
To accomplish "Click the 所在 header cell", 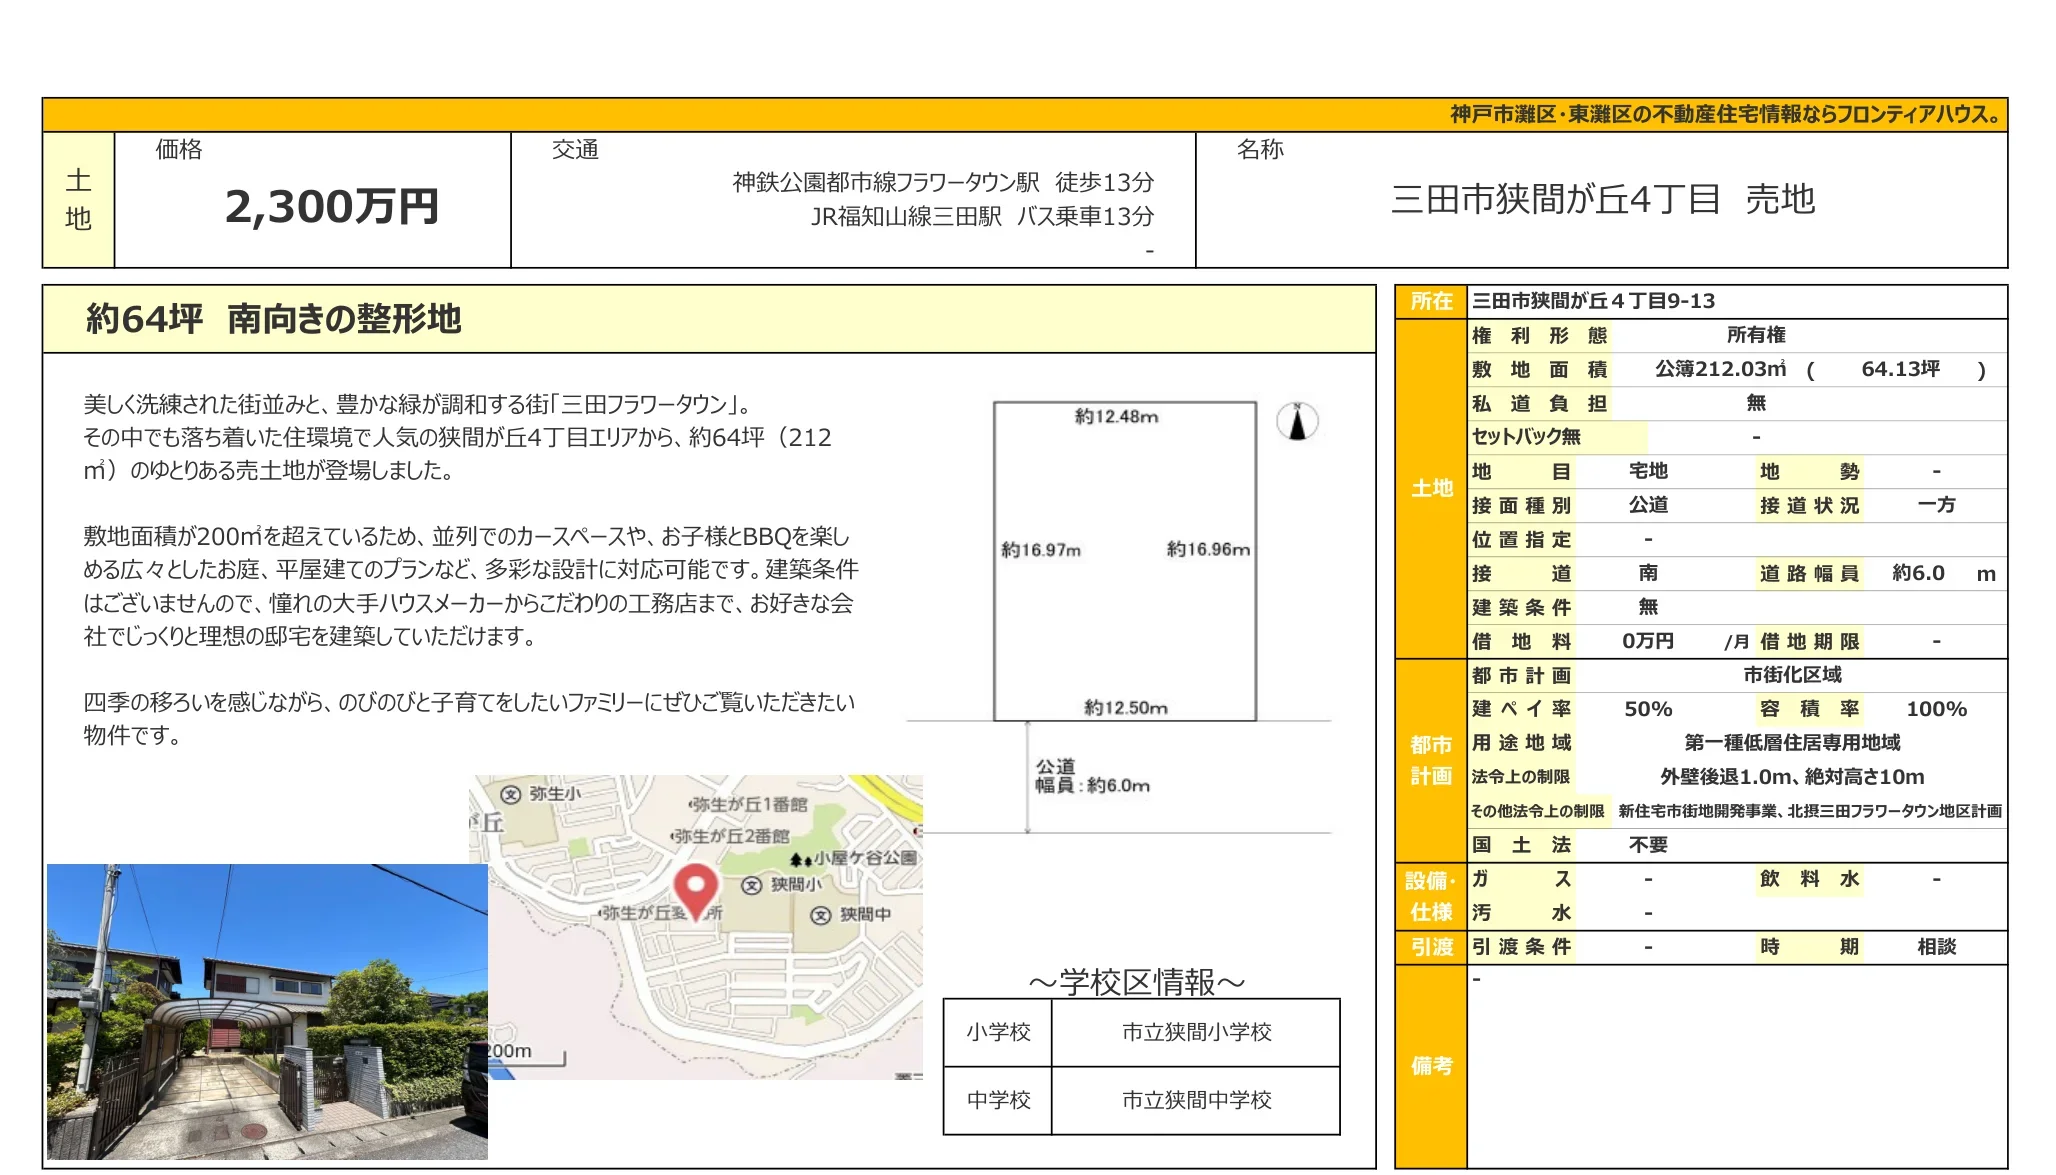I will coord(1431,301).
